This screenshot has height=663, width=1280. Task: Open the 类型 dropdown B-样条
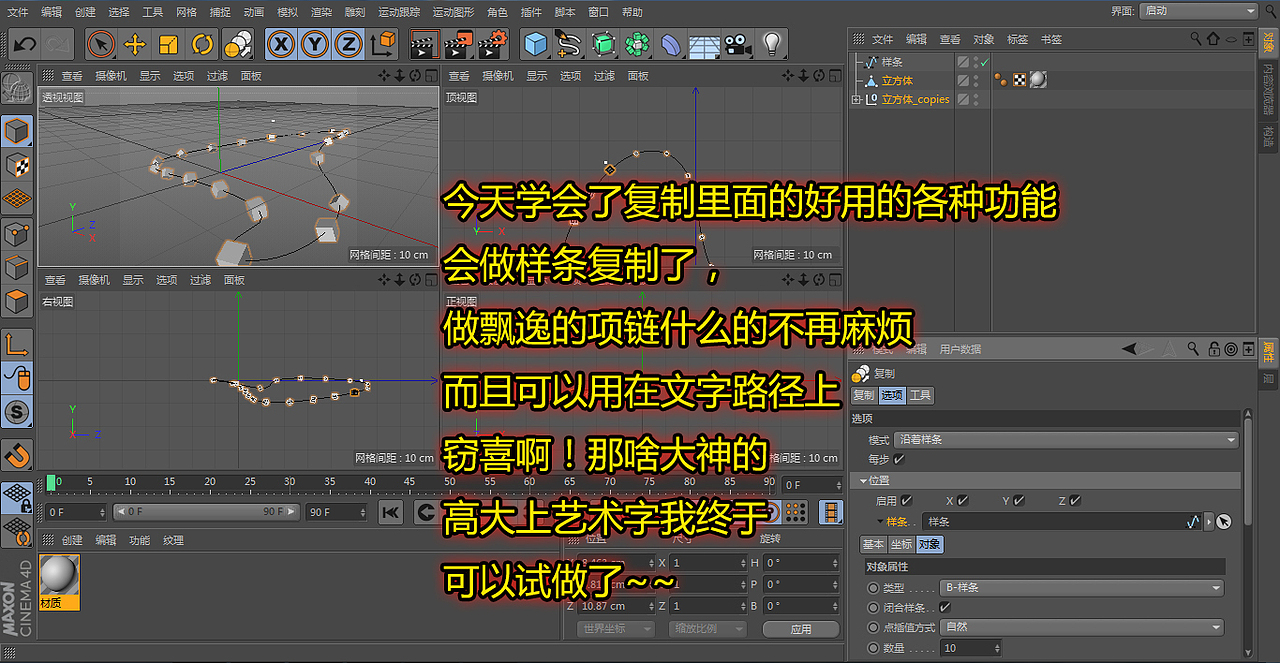coord(1082,588)
